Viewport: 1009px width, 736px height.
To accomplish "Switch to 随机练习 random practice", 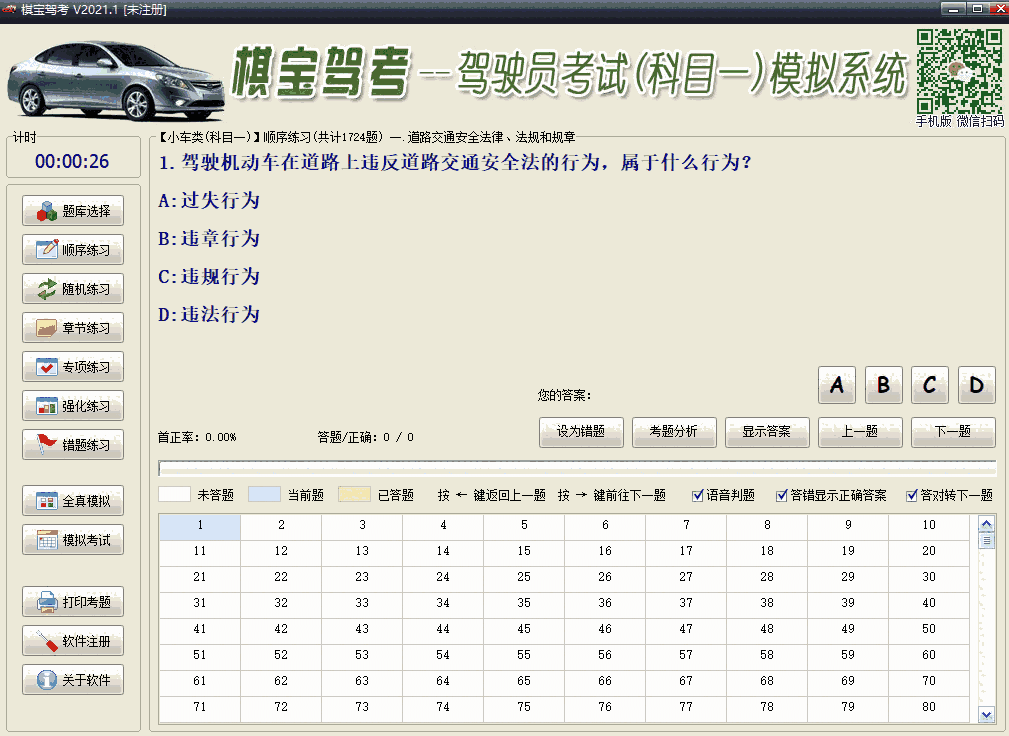I will pyautogui.click(x=71, y=288).
